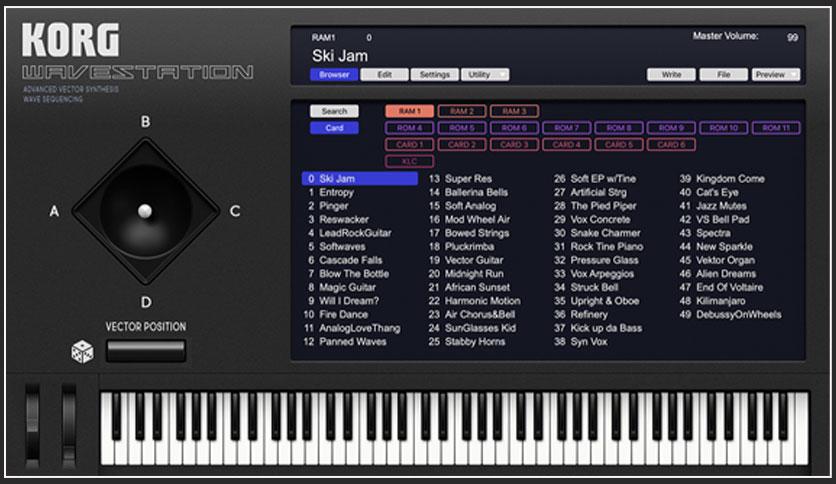Image resolution: width=836 pixels, height=484 pixels.
Task: Select the ROM 6 bank
Action: click(514, 128)
